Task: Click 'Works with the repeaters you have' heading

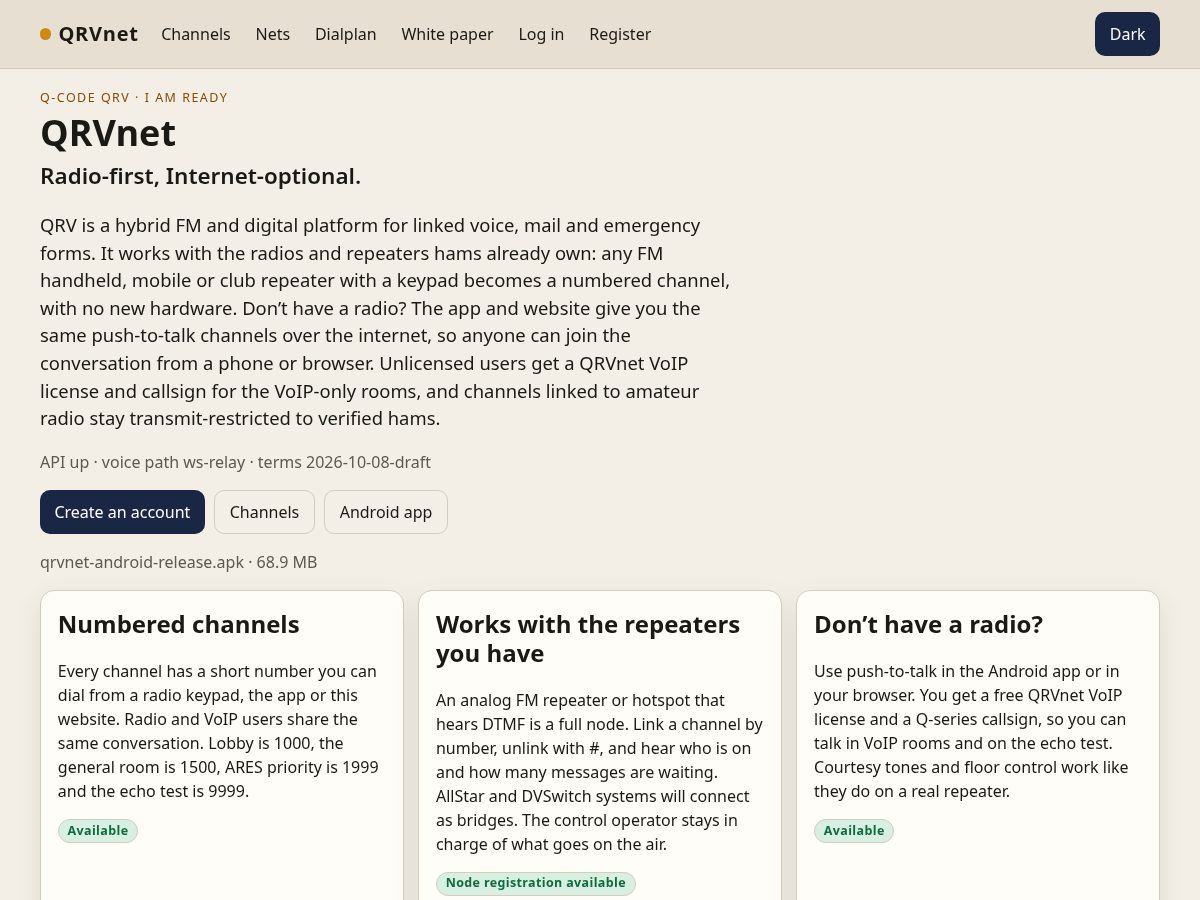Action: [588, 639]
